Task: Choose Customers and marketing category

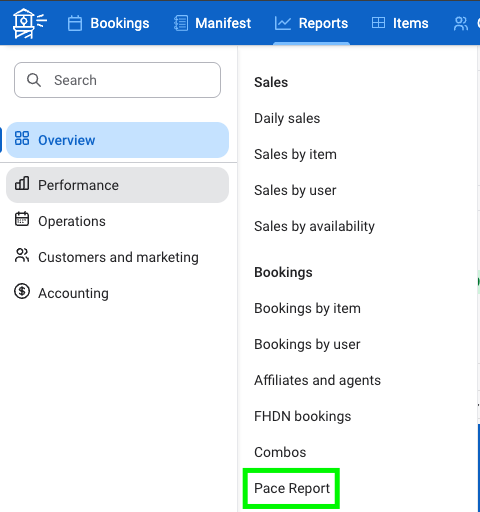Action: pos(117,257)
